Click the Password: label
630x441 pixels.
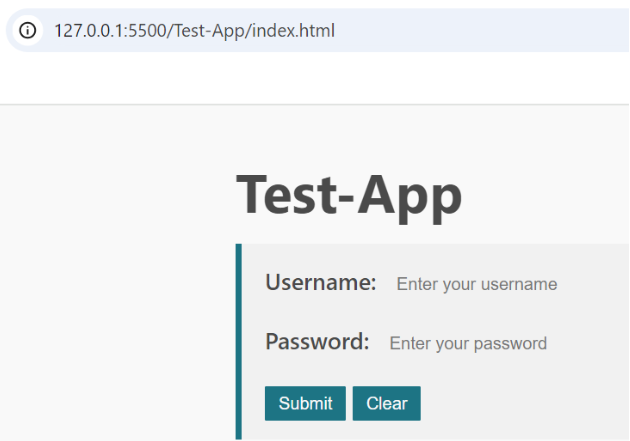coord(317,342)
